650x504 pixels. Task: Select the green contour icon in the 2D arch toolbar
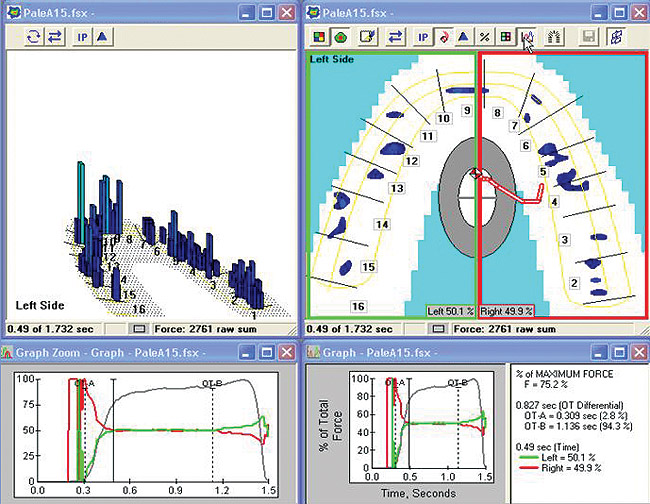point(338,38)
